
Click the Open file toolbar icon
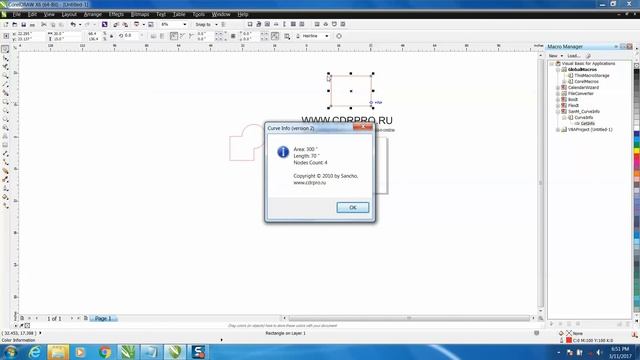coord(14,24)
